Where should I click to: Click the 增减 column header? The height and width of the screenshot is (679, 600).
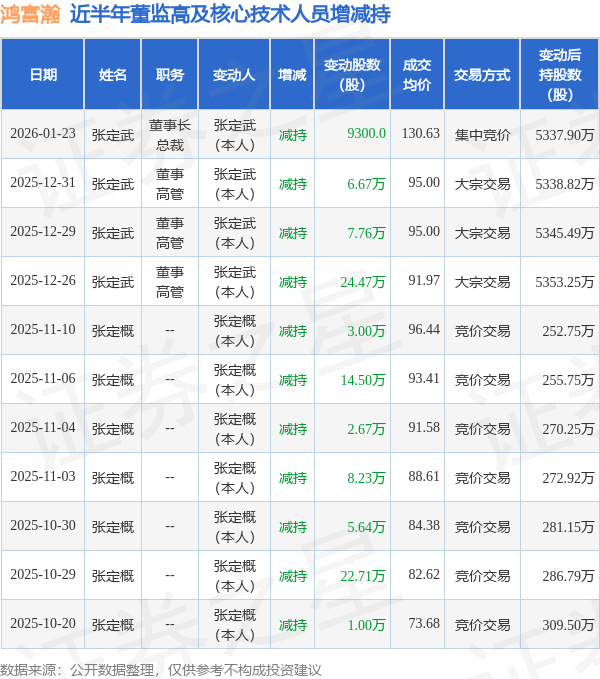pos(292,74)
